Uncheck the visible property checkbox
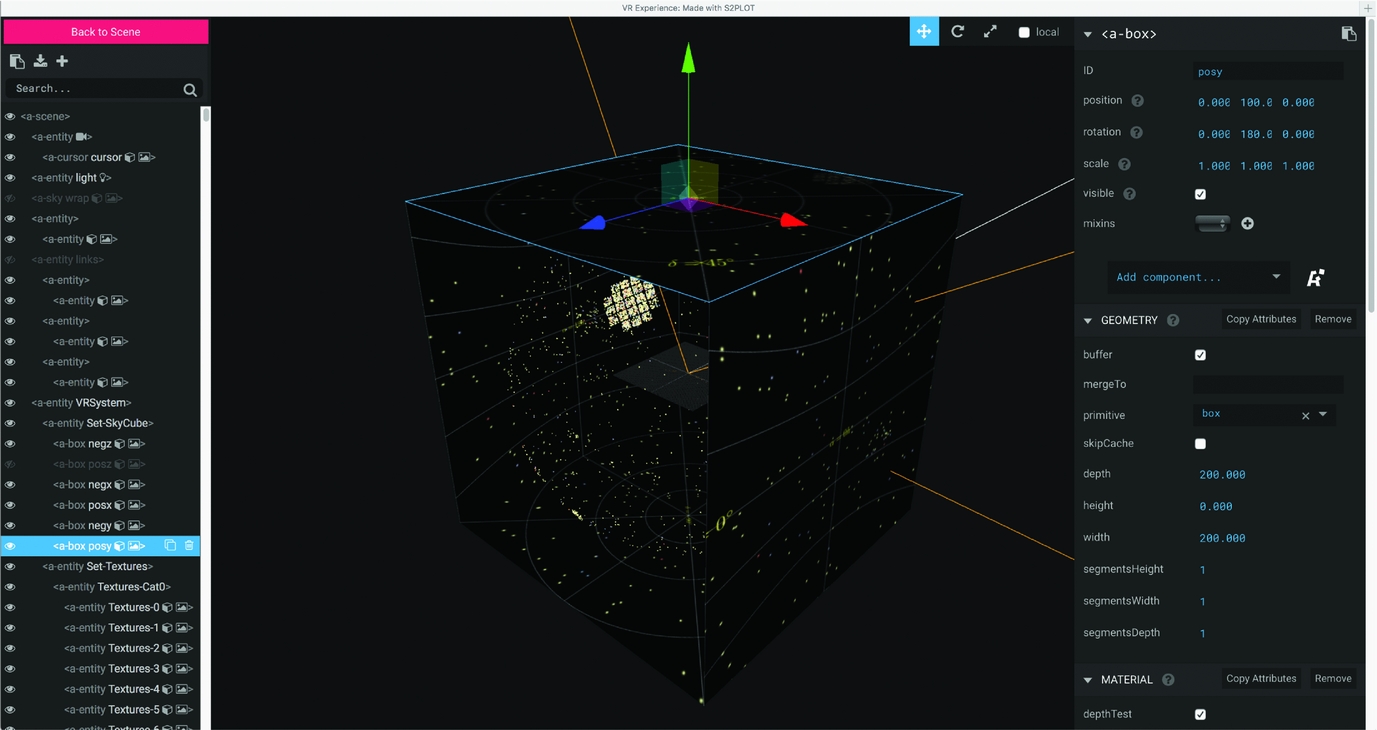 (x=1200, y=194)
